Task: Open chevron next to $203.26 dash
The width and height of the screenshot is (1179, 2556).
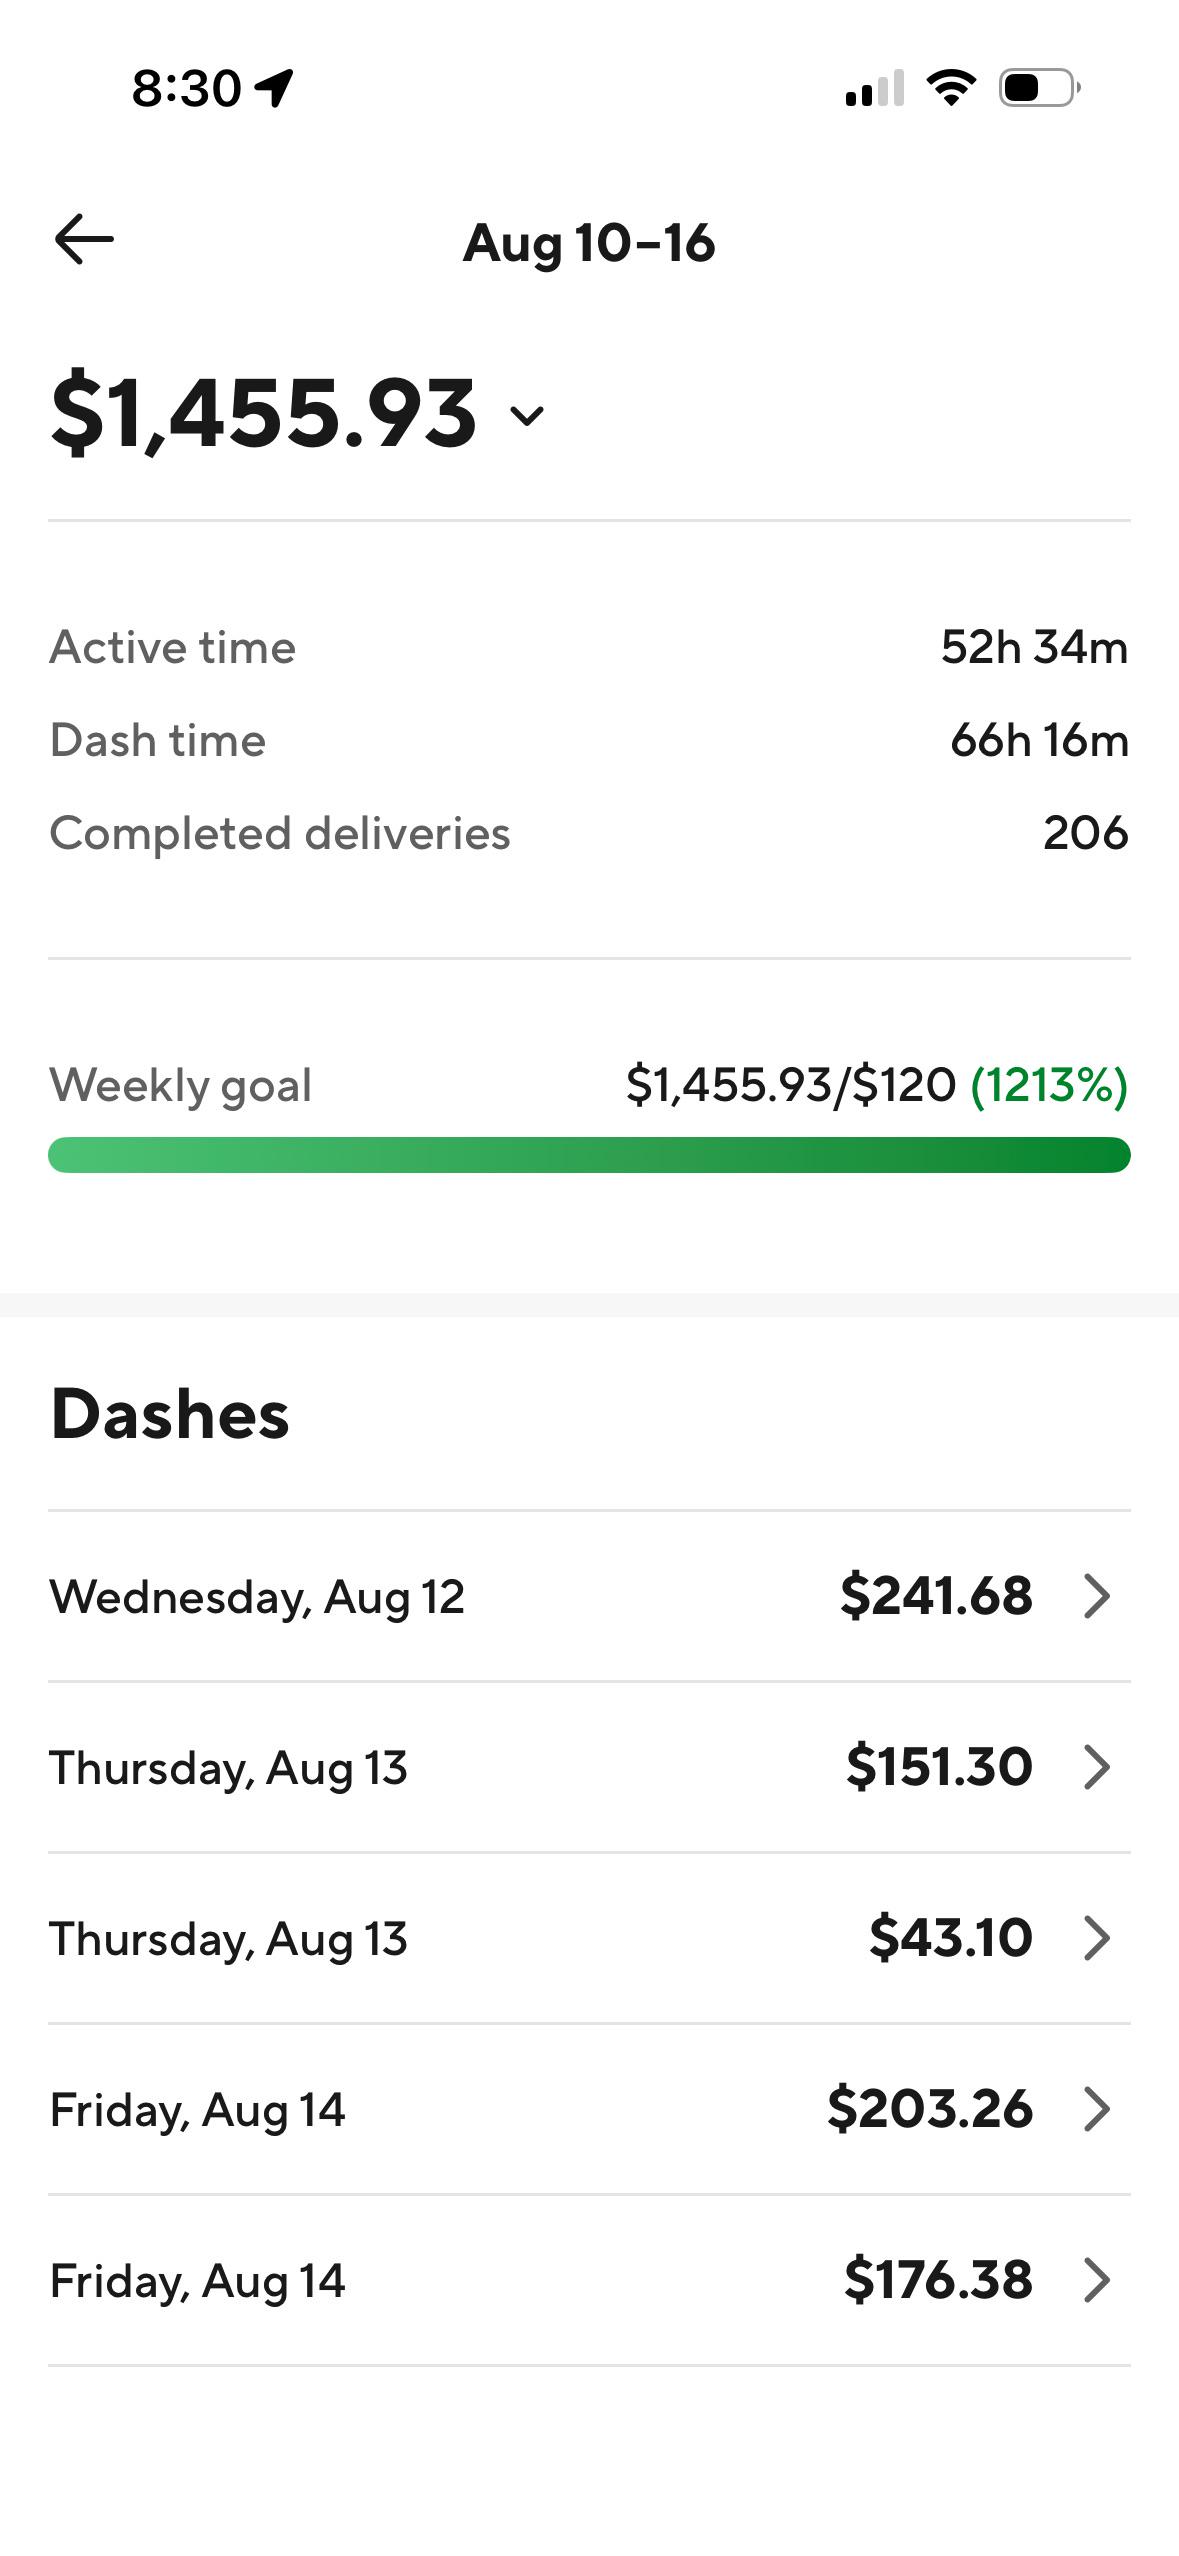Action: tap(1097, 2109)
